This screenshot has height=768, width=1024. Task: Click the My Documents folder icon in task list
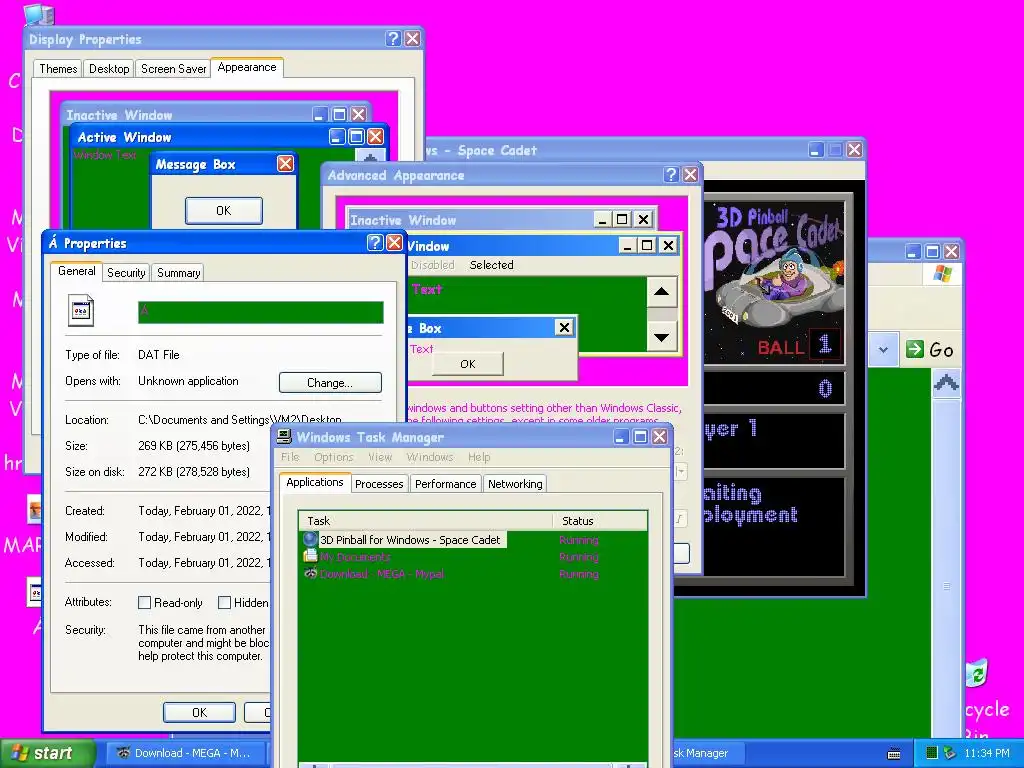coord(310,556)
